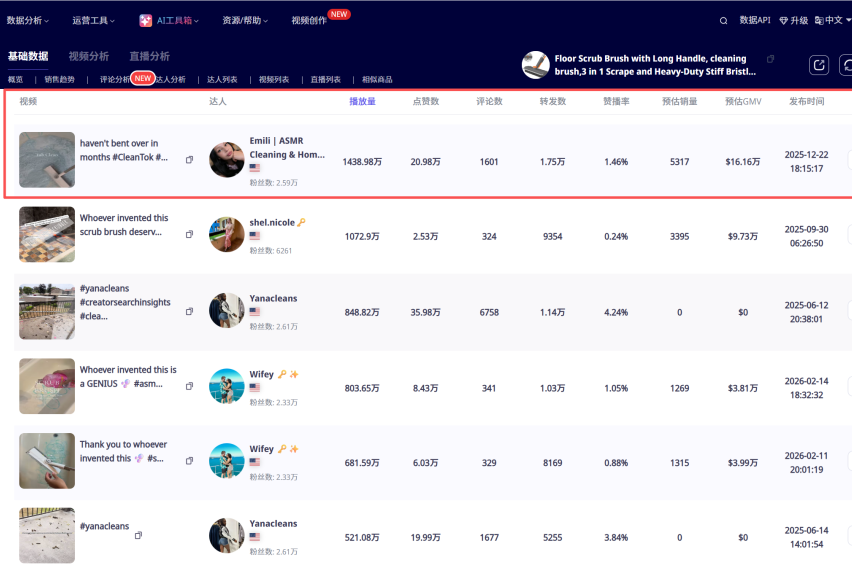Click the search magnifier icon in top bar
The height and width of the screenshot is (567, 852).
click(x=723, y=21)
